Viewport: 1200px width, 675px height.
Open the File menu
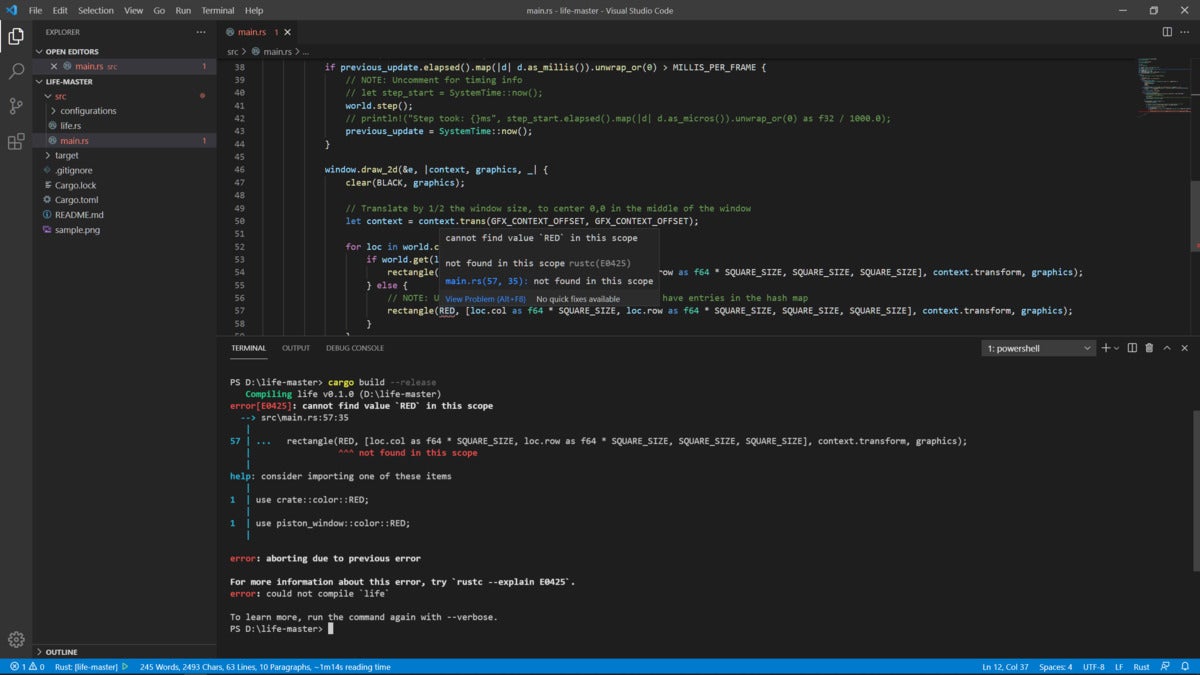36,10
